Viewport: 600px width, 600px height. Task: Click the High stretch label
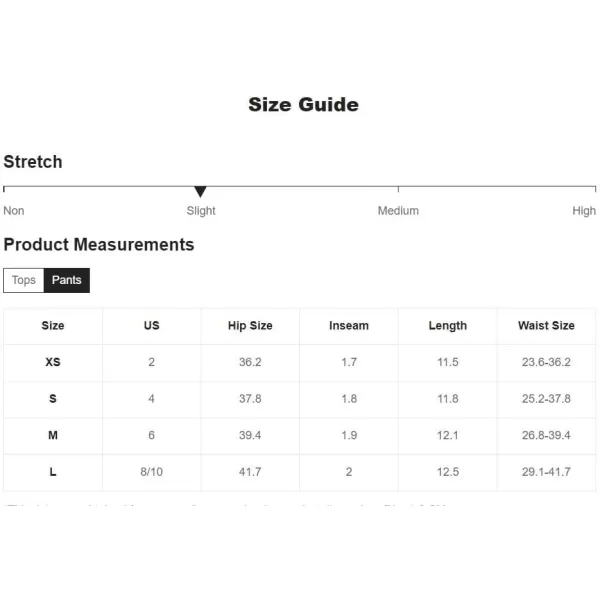[x=584, y=210]
